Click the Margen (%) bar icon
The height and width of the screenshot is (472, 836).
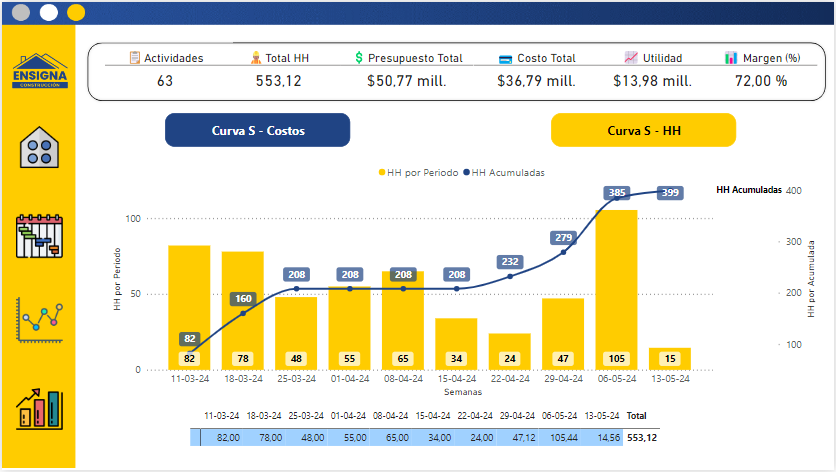[732, 58]
